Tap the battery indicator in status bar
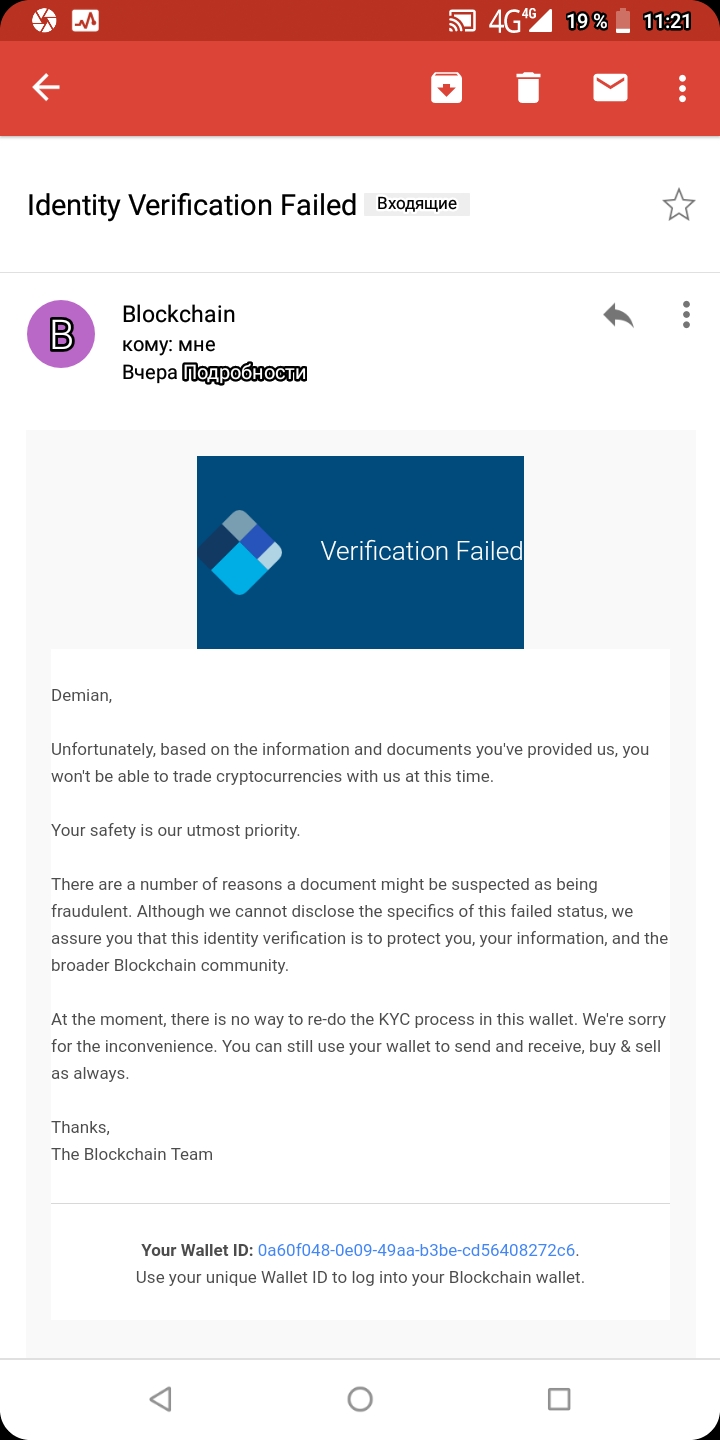This screenshot has width=720, height=1440. click(x=624, y=20)
